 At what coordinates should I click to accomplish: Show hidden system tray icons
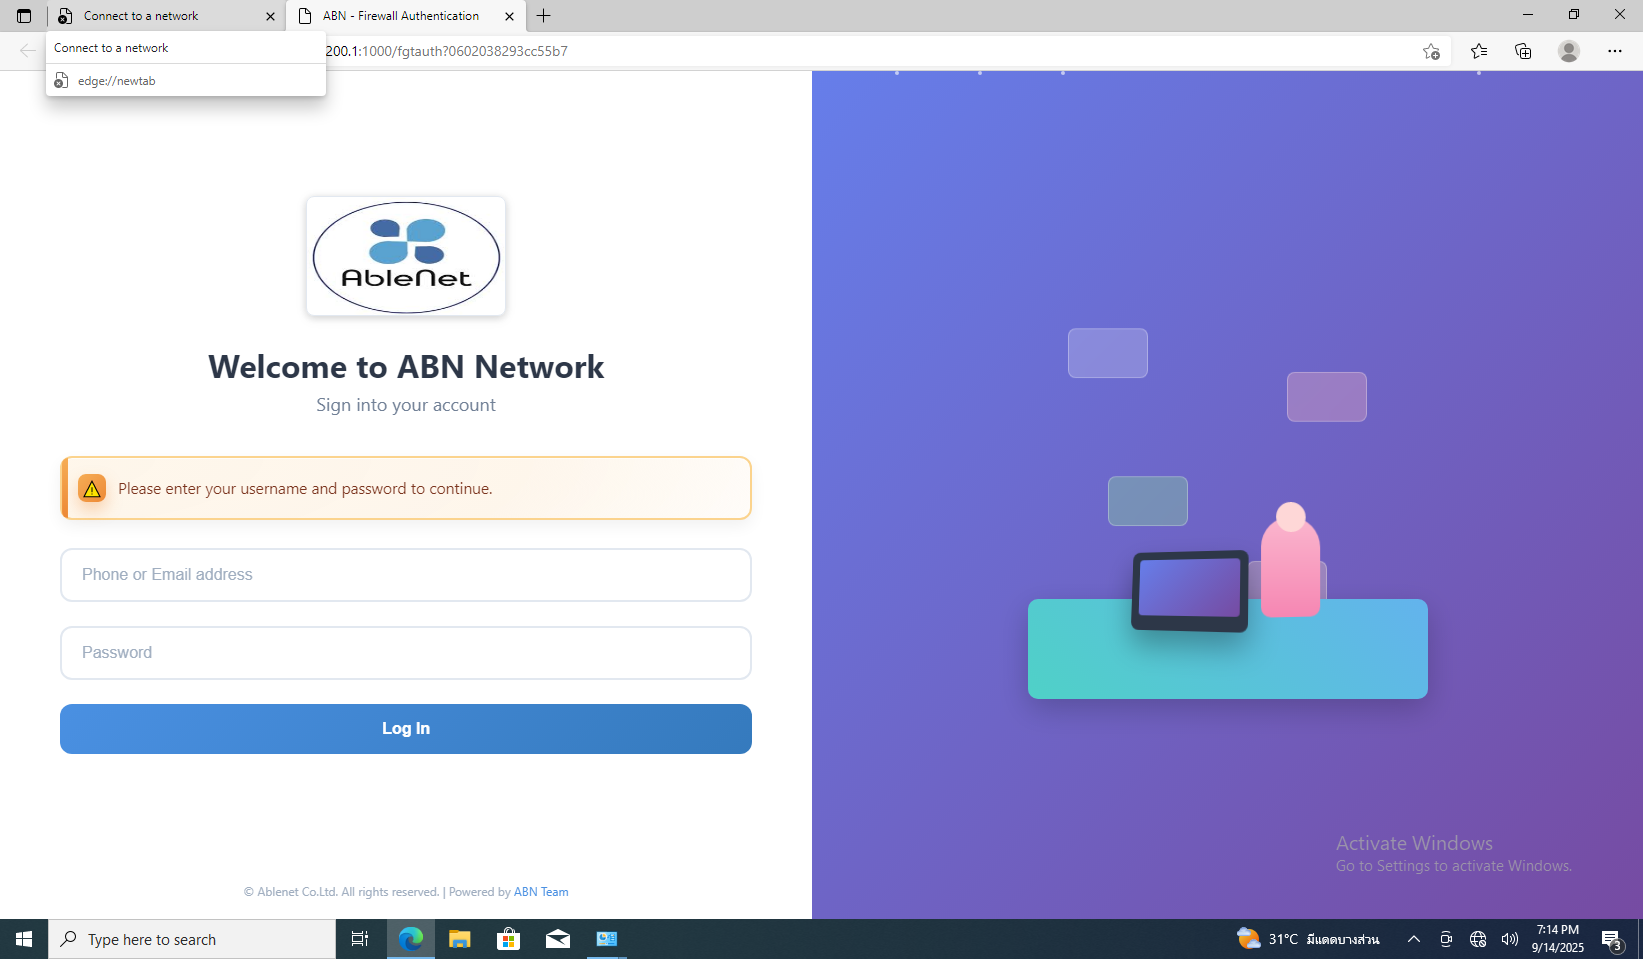[1414, 939]
